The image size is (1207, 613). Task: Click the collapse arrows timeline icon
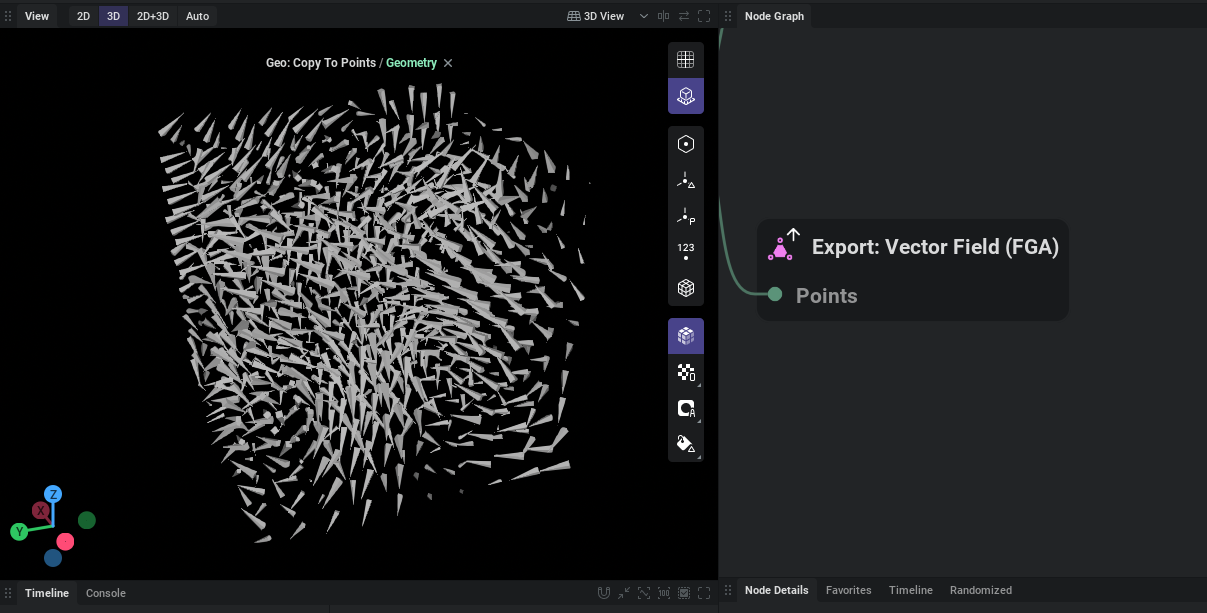tap(624, 592)
